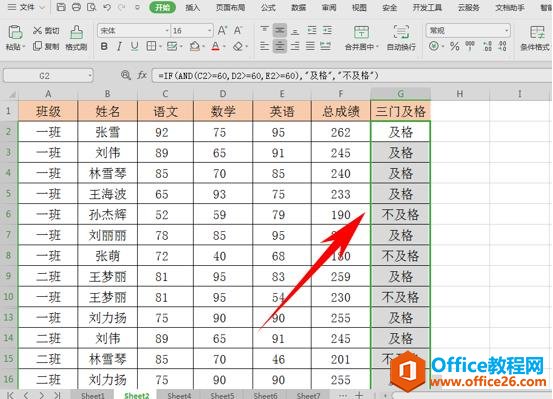This screenshot has height=399, width=553.
Task: Go to the first sheet using the navigation arrow
Action: point(11,395)
